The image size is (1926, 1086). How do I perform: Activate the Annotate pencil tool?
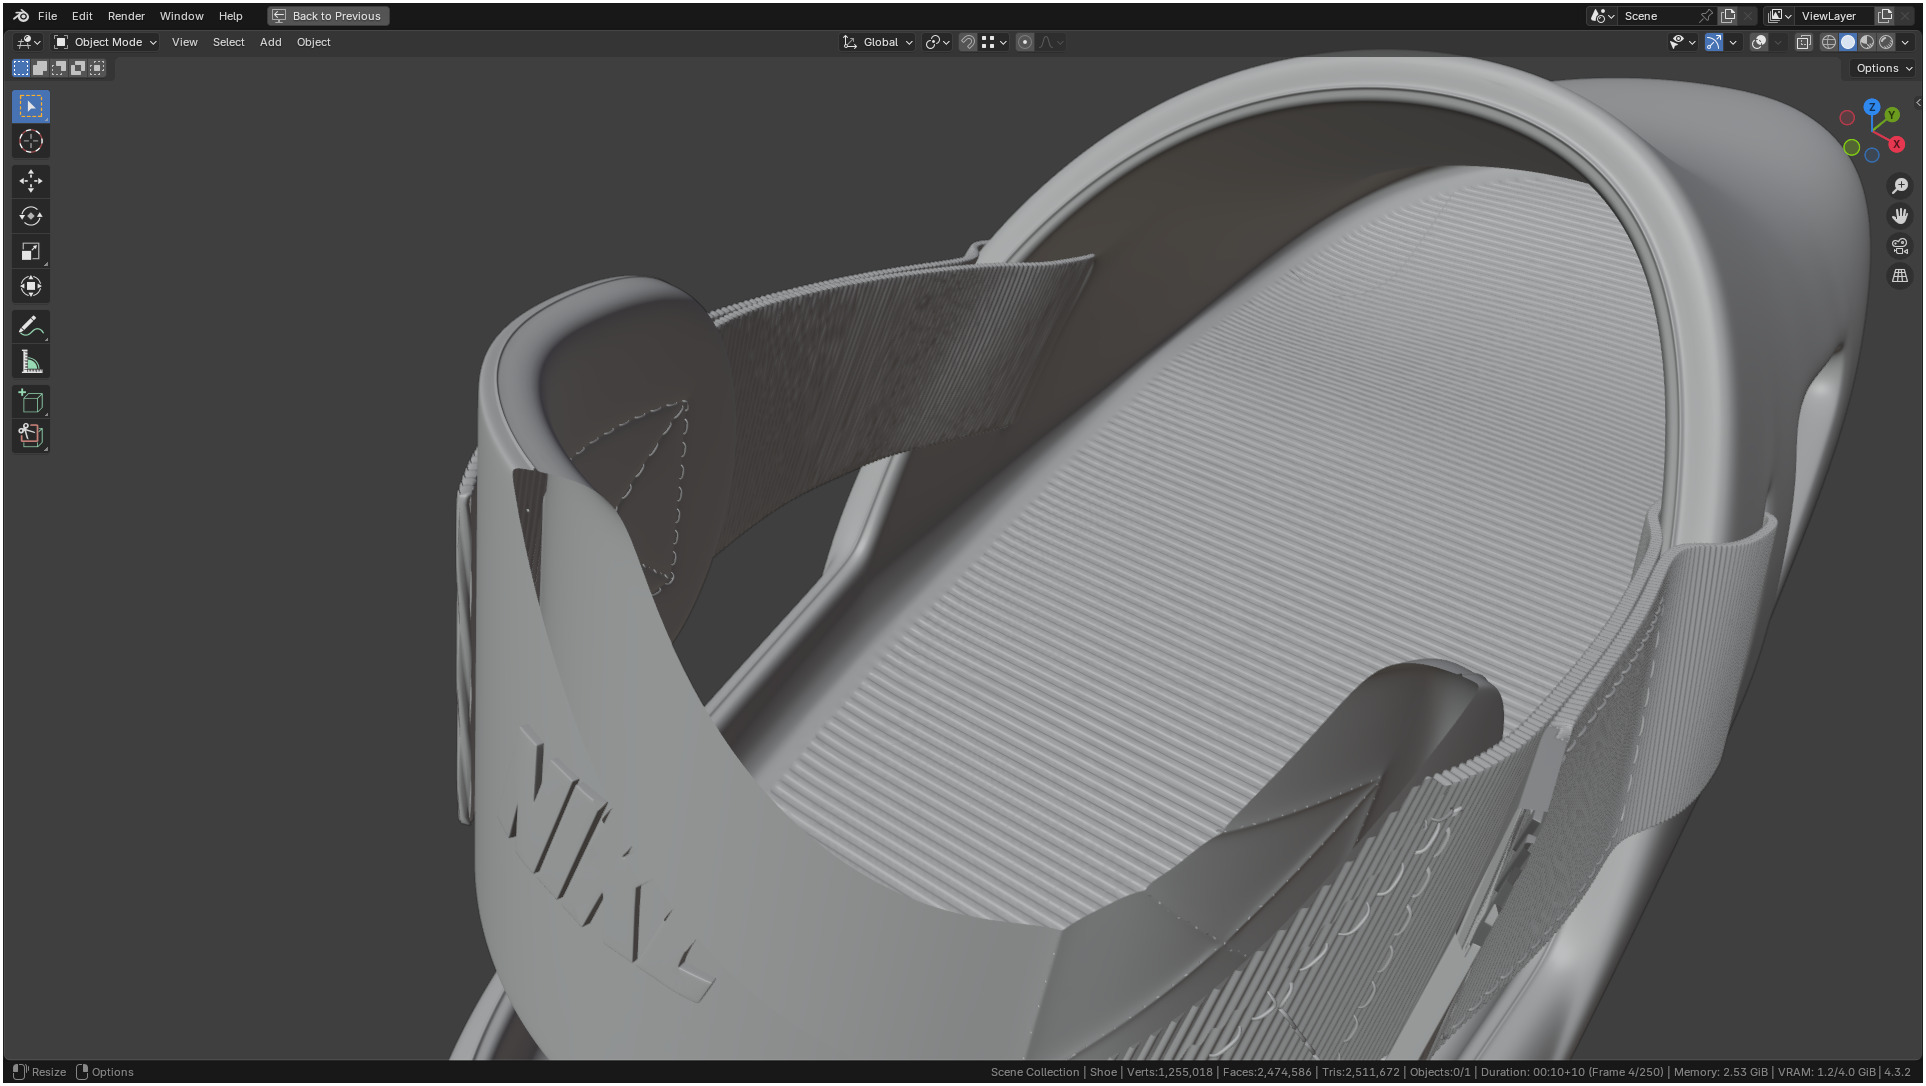point(31,326)
